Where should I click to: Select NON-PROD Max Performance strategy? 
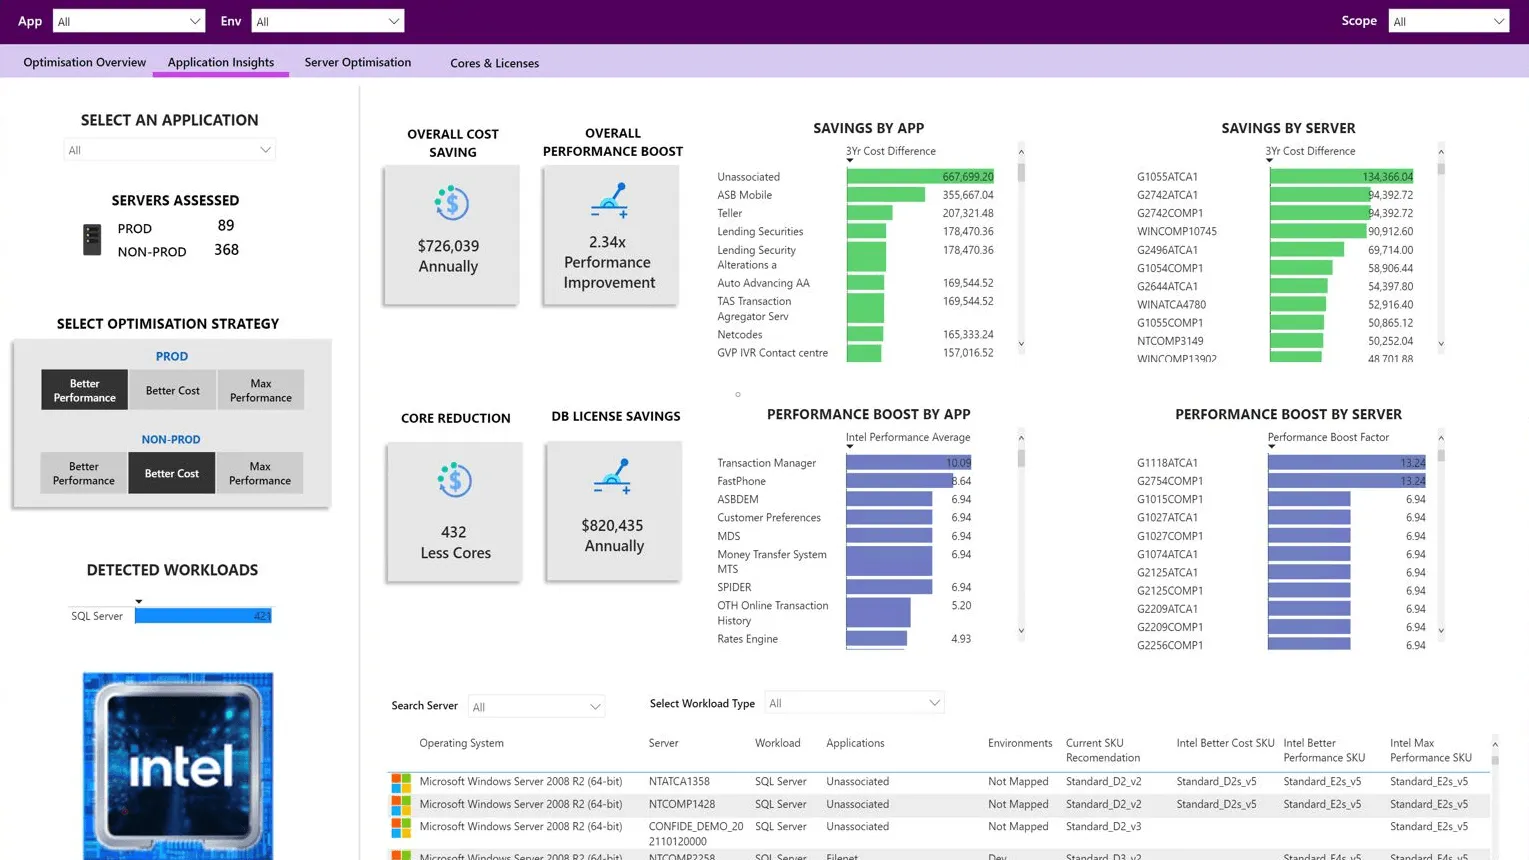click(x=259, y=473)
